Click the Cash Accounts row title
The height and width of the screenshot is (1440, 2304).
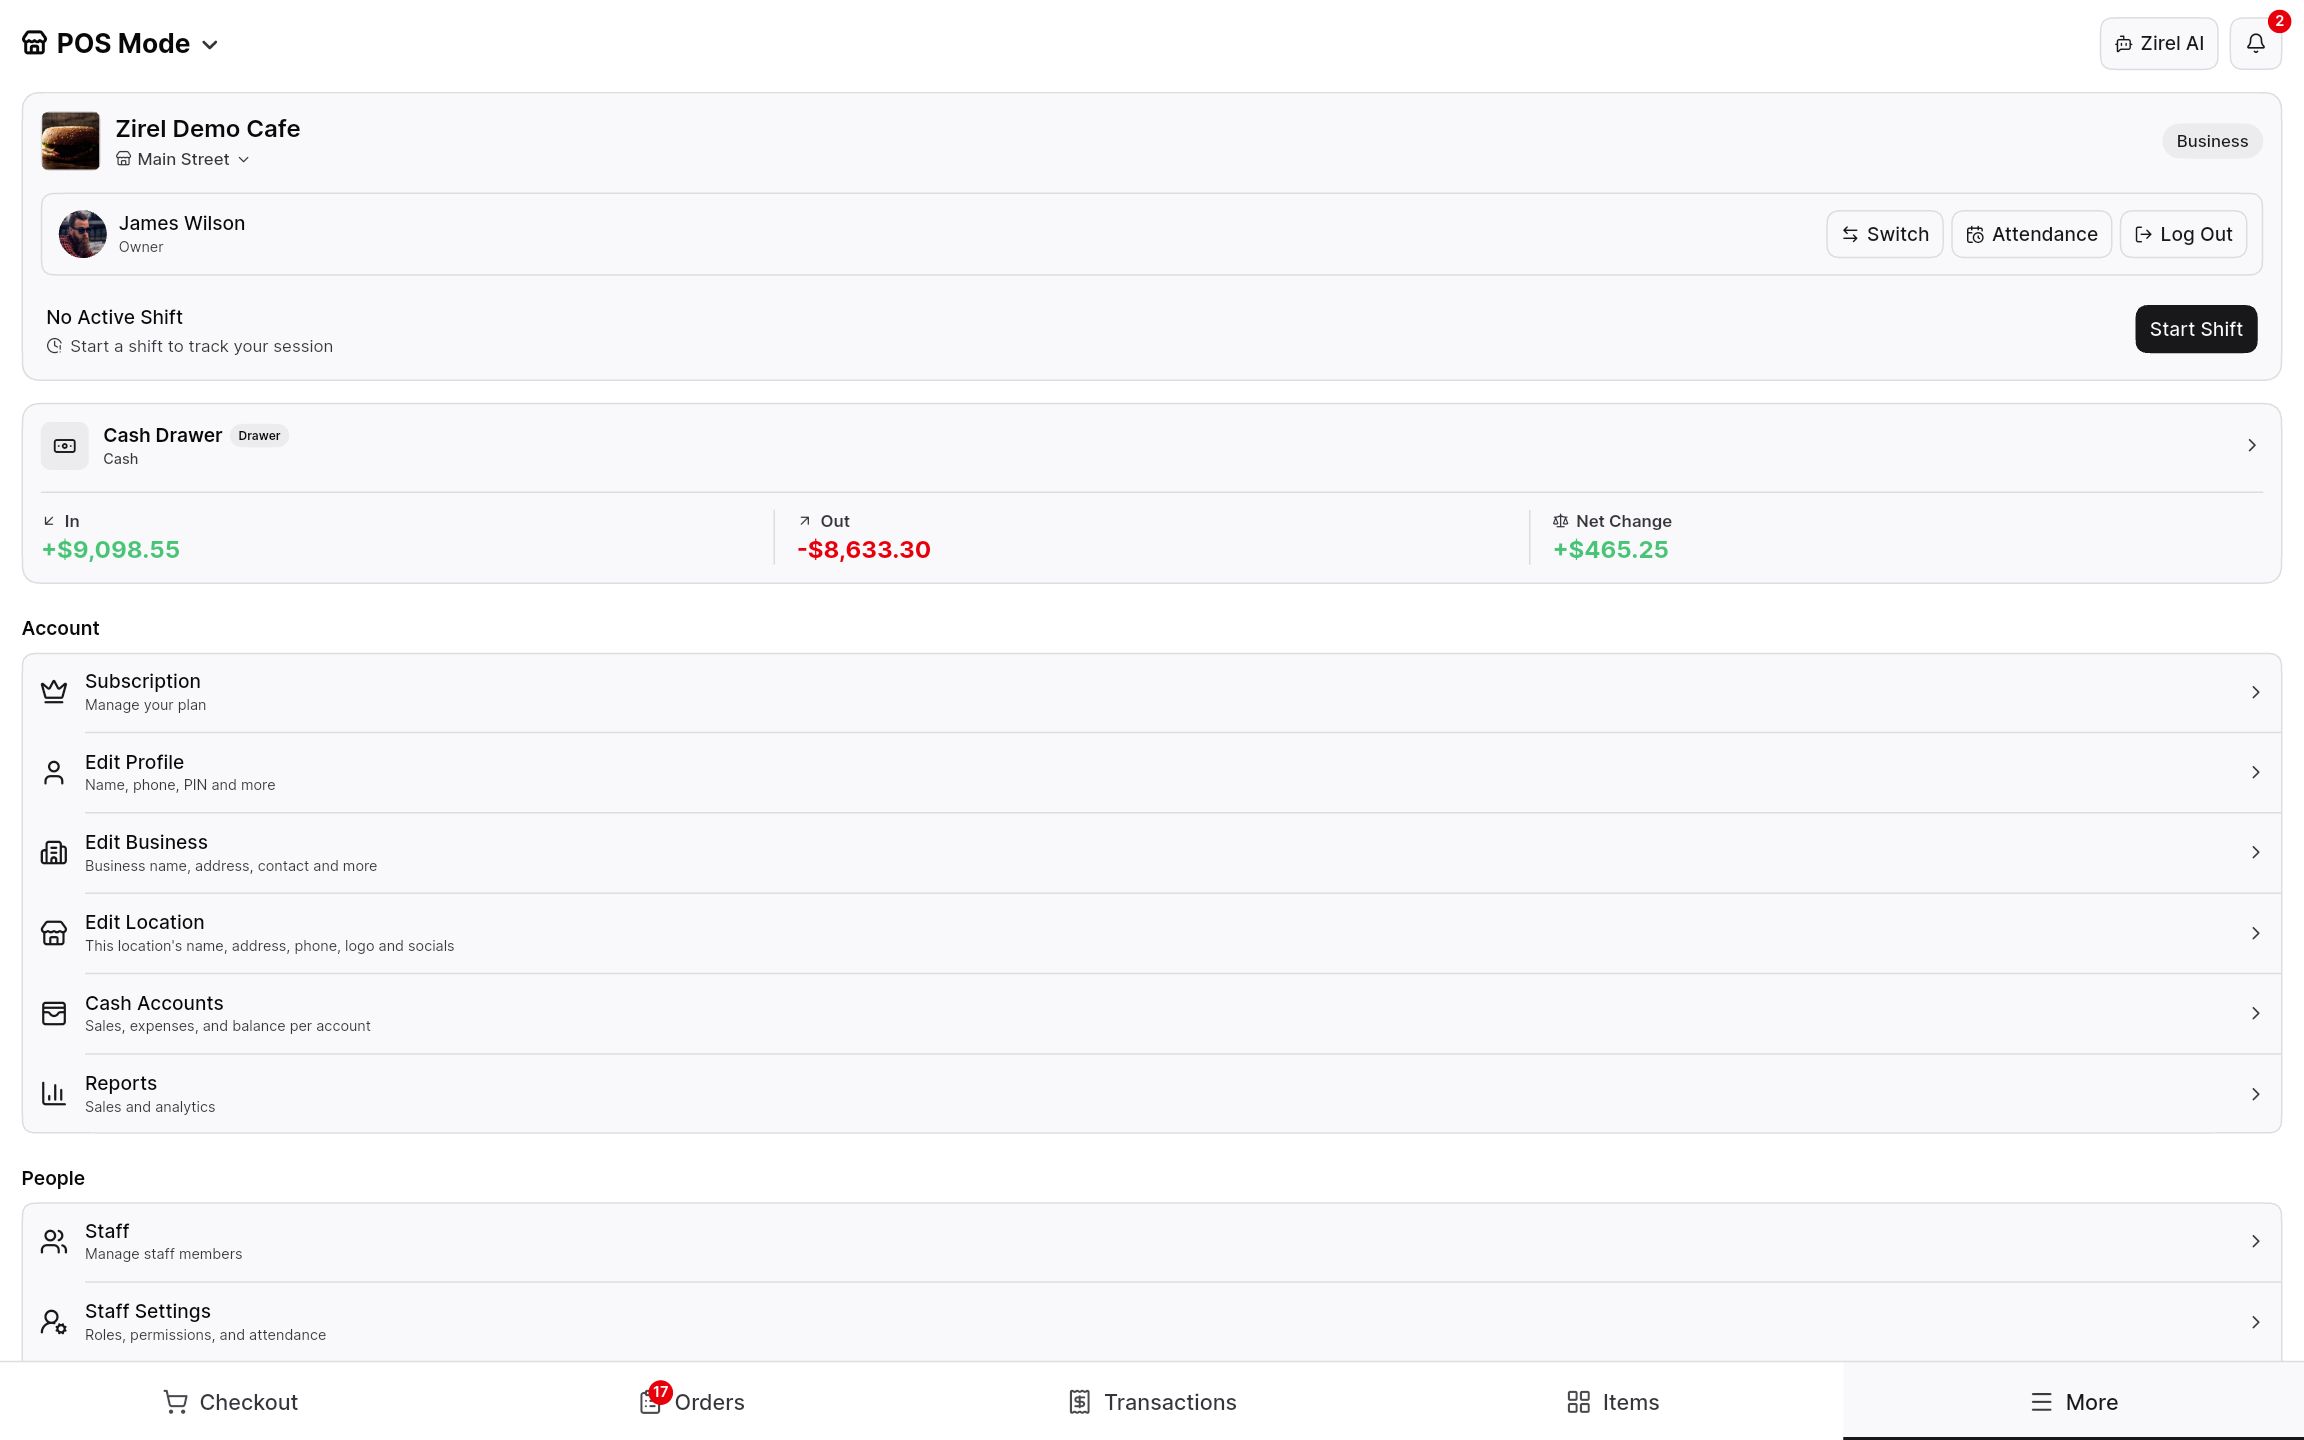pos(154,1003)
